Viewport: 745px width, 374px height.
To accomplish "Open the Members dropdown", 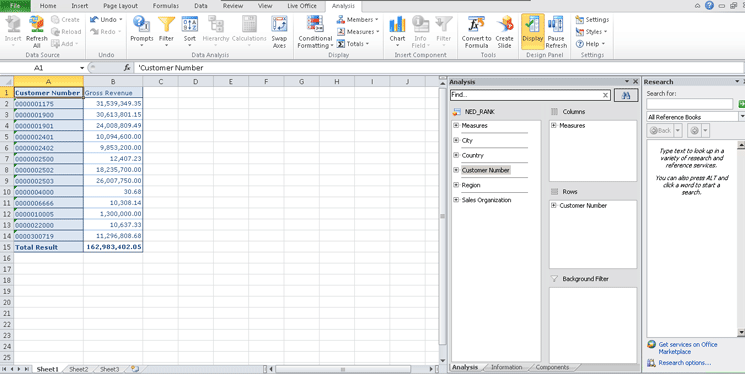I will [357, 19].
